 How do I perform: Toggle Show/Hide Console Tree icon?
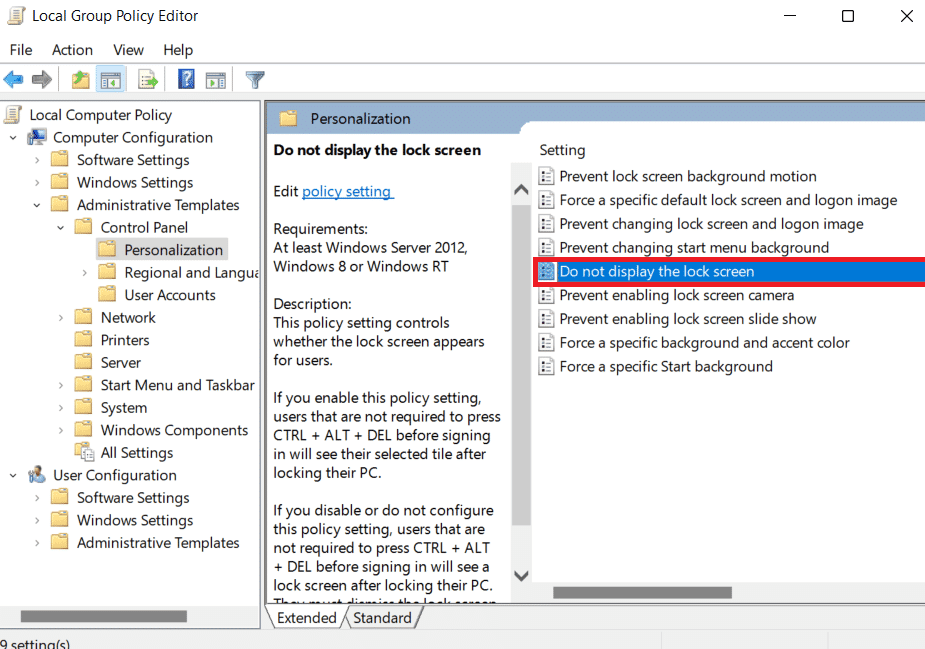pyautogui.click(x=110, y=79)
